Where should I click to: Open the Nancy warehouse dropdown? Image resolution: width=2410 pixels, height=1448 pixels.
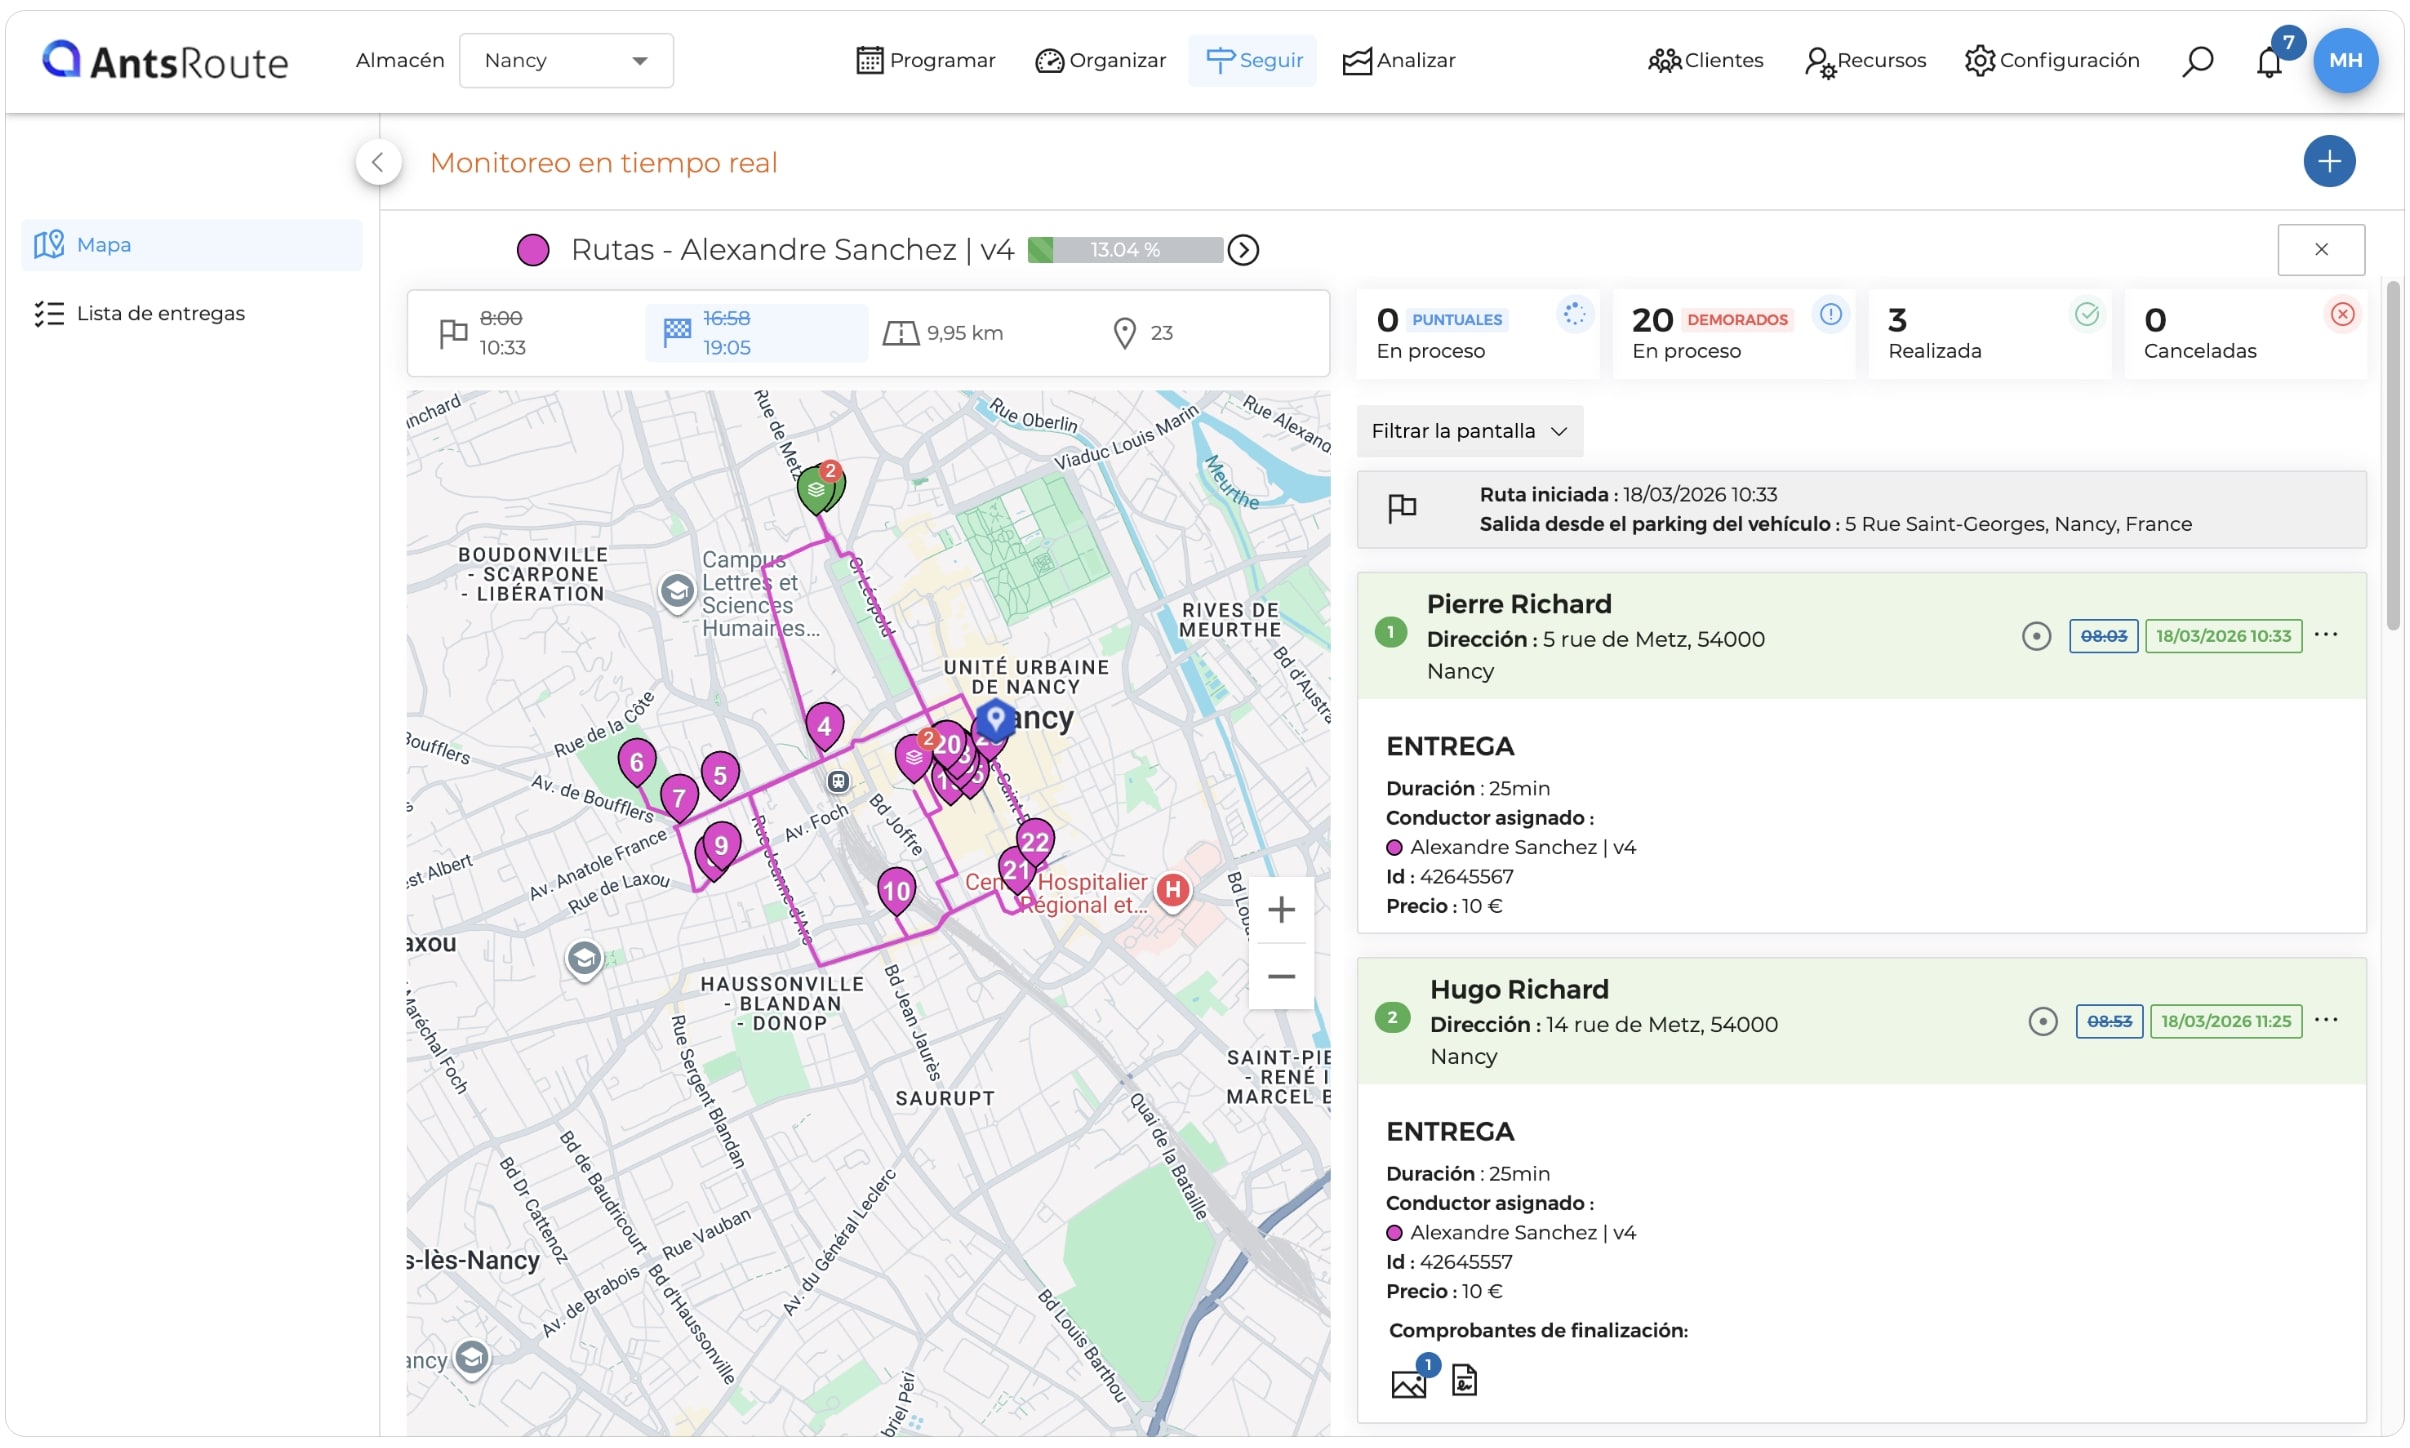(566, 61)
